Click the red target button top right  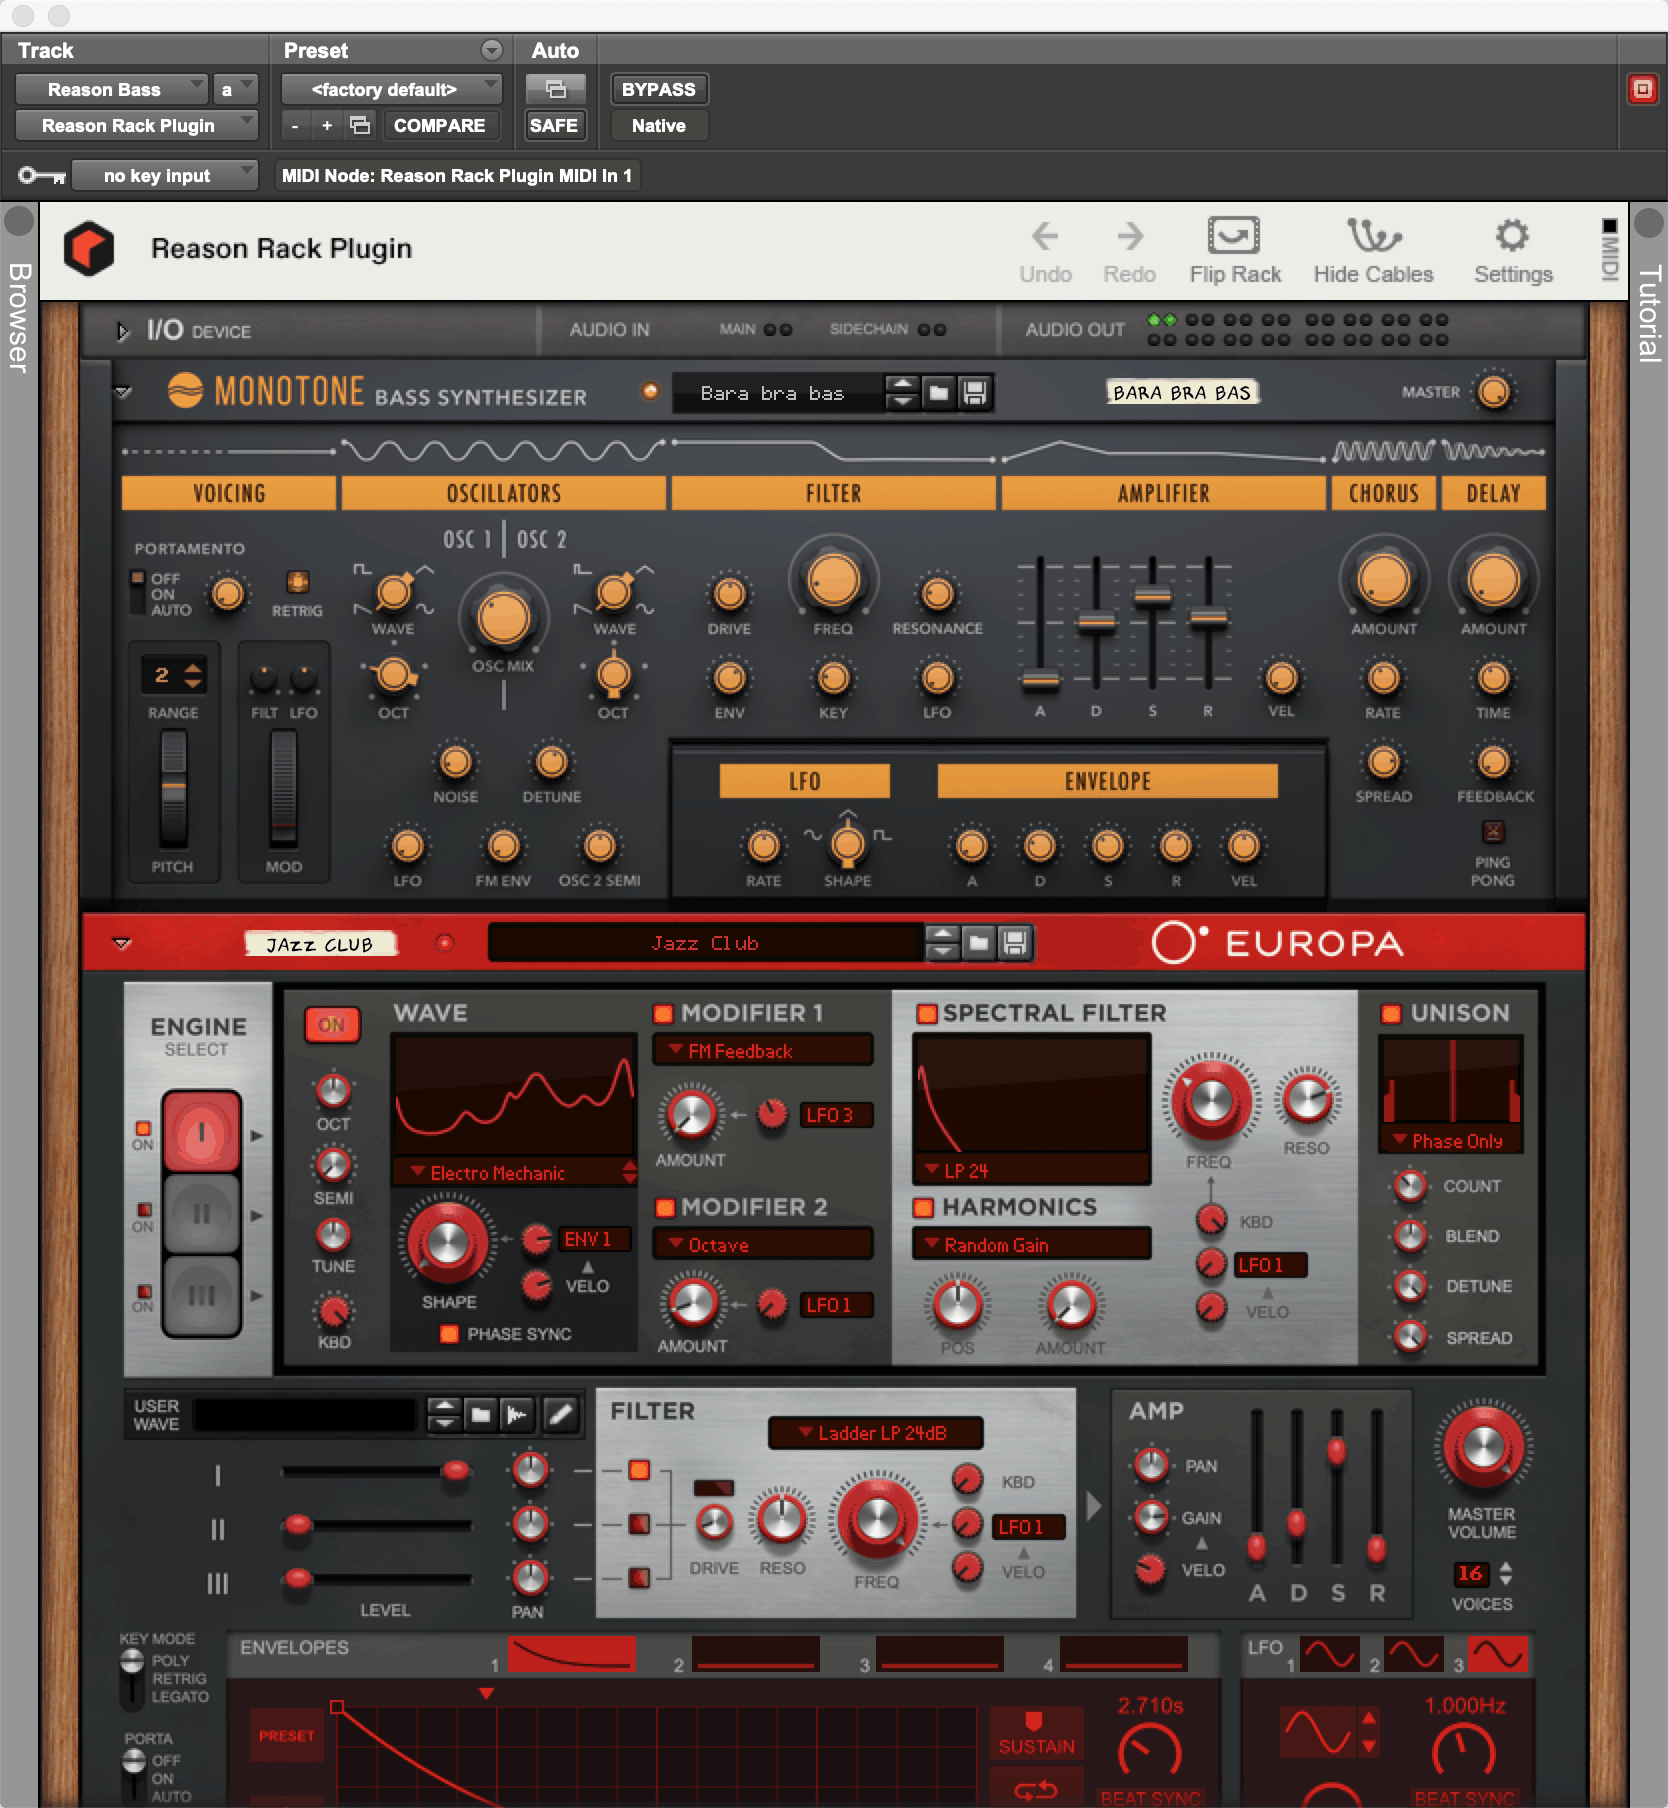[x=1642, y=89]
